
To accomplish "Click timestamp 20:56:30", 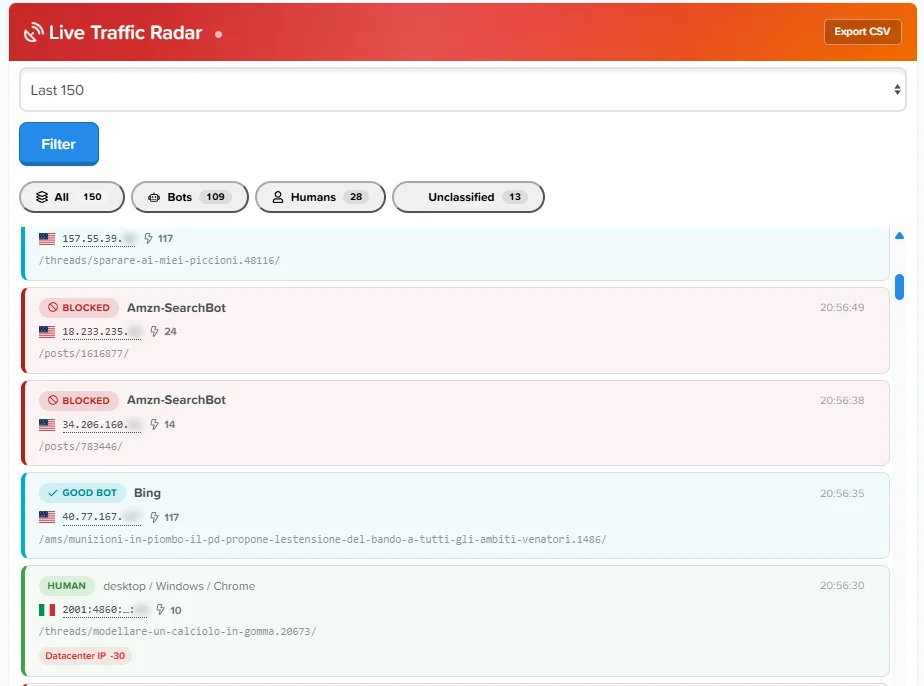I will coord(842,586).
